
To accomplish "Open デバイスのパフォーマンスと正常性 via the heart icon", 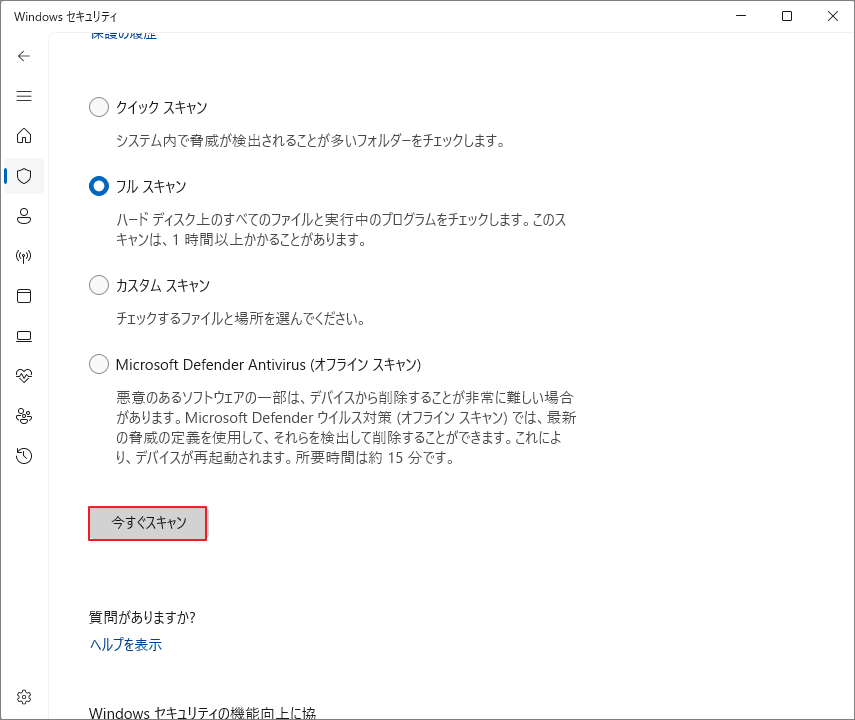I will 24,376.
